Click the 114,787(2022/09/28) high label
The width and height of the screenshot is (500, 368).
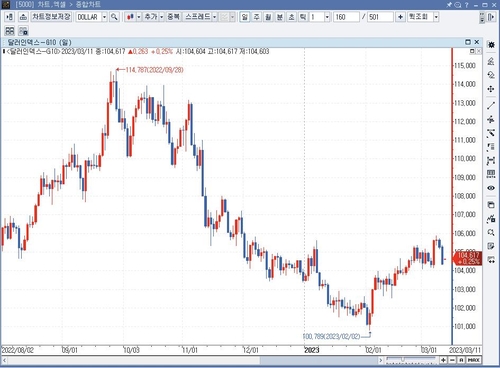155,70
